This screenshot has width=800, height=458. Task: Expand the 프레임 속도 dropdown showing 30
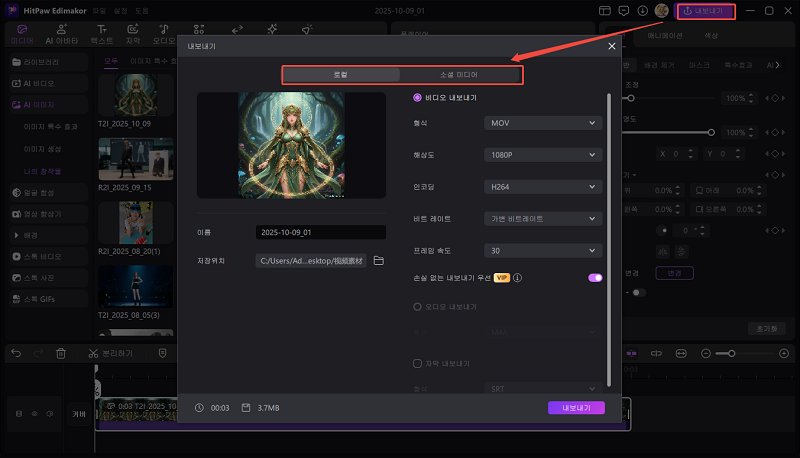542,250
